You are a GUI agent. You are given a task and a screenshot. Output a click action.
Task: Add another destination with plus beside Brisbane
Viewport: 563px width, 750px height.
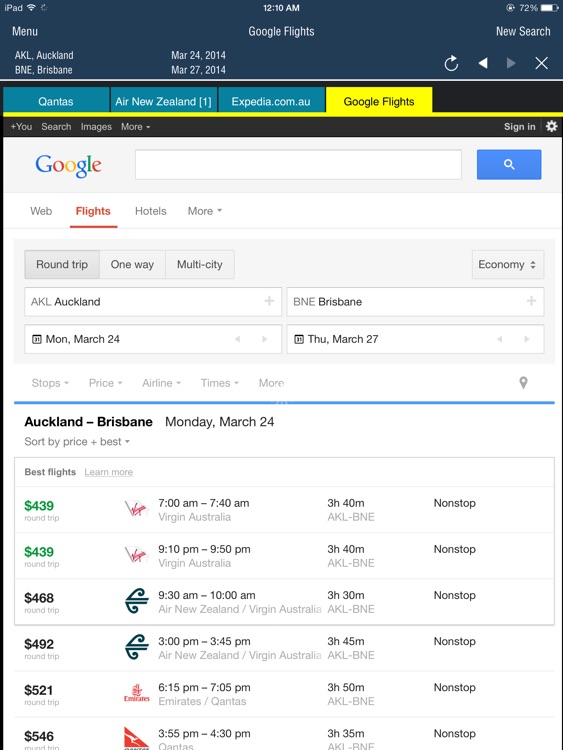click(531, 301)
